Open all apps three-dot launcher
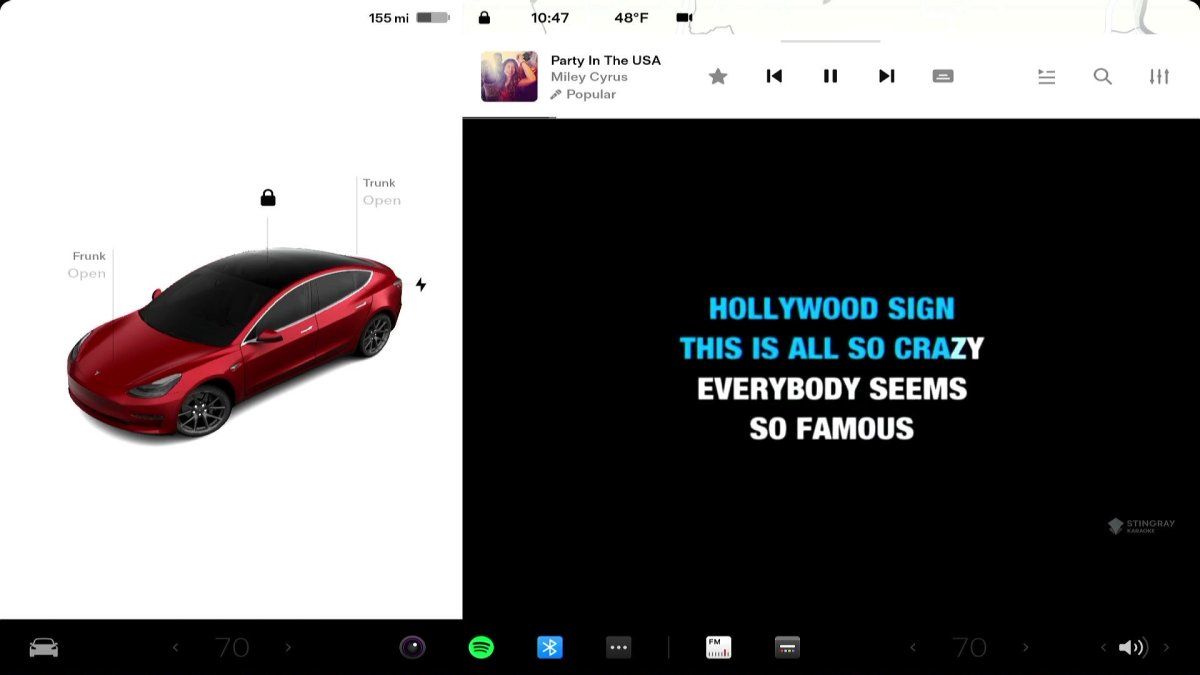 619,647
